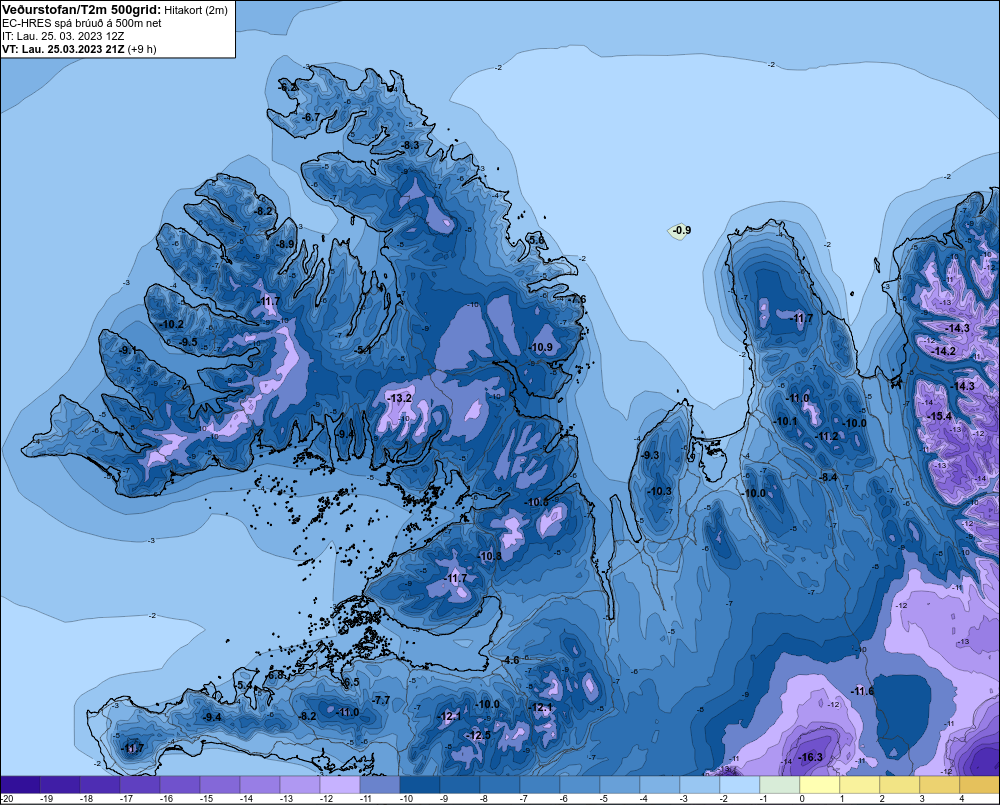Click the legend color swatch labeled -14

click(x=260, y=784)
